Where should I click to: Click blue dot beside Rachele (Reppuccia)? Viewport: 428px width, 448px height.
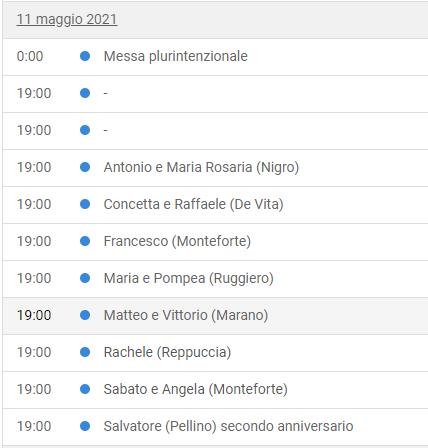(x=85, y=352)
